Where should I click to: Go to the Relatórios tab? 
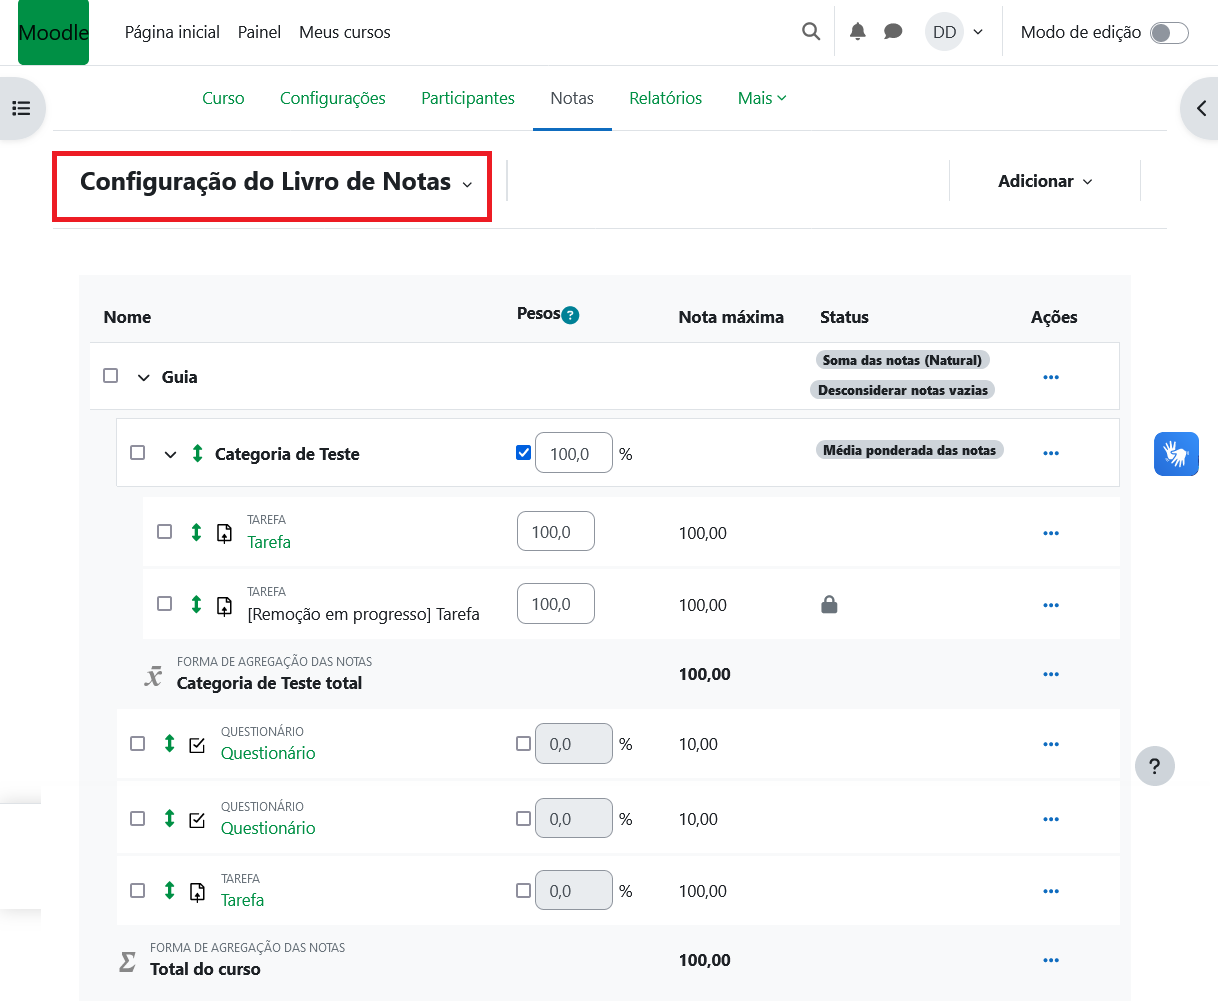coord(665,98)
